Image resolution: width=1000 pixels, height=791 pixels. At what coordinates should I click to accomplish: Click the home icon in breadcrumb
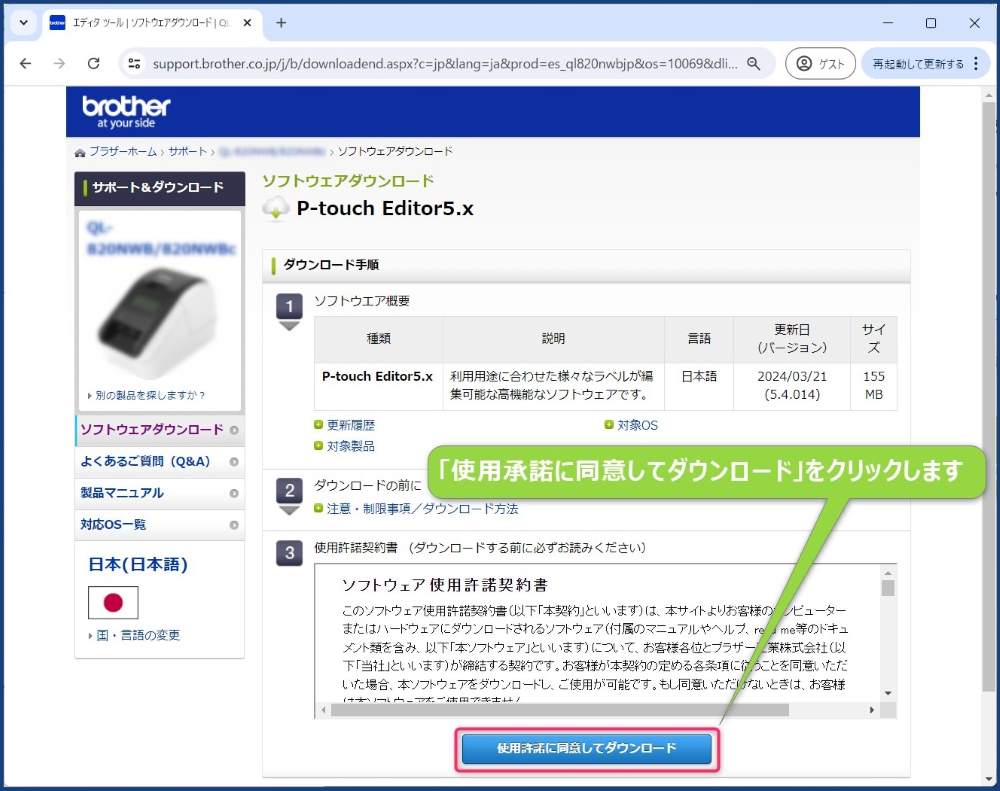(x=80, y=152)
